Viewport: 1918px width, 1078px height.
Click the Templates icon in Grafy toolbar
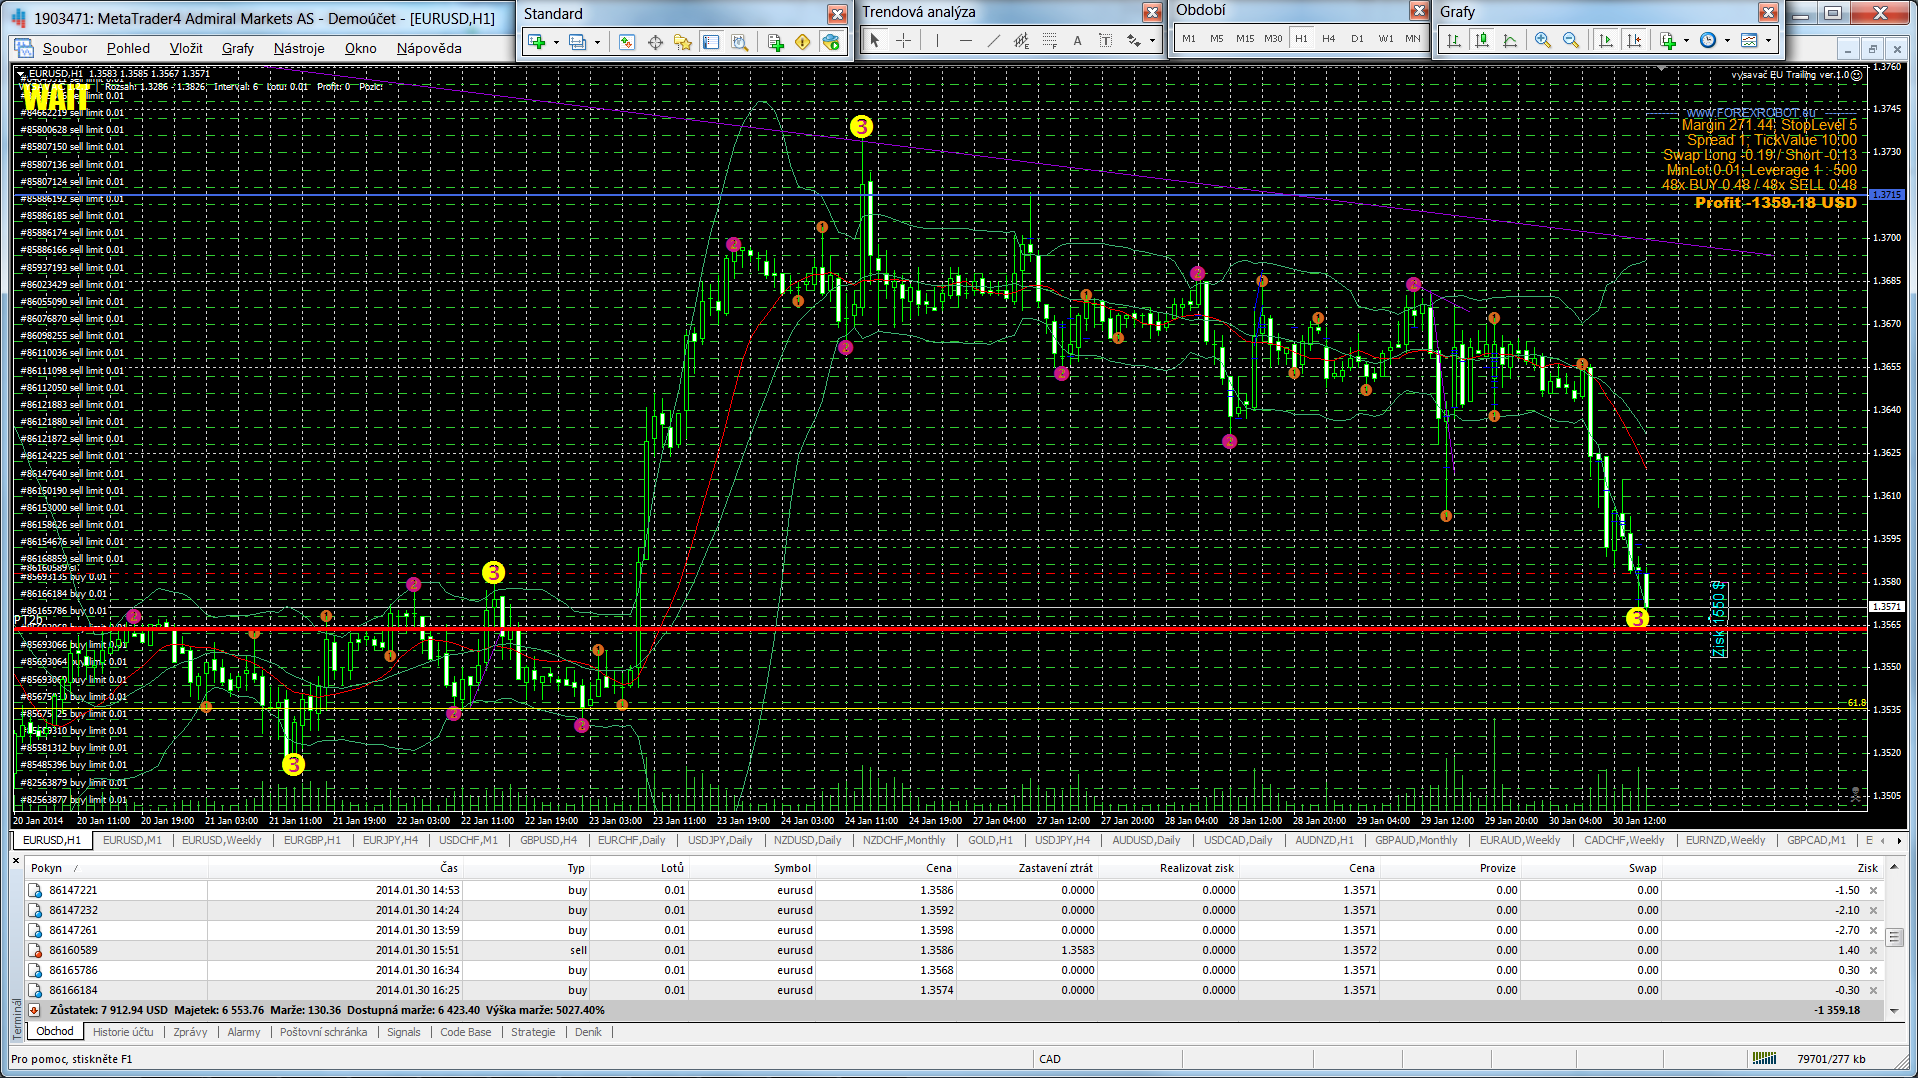[x=1749, y=40]
